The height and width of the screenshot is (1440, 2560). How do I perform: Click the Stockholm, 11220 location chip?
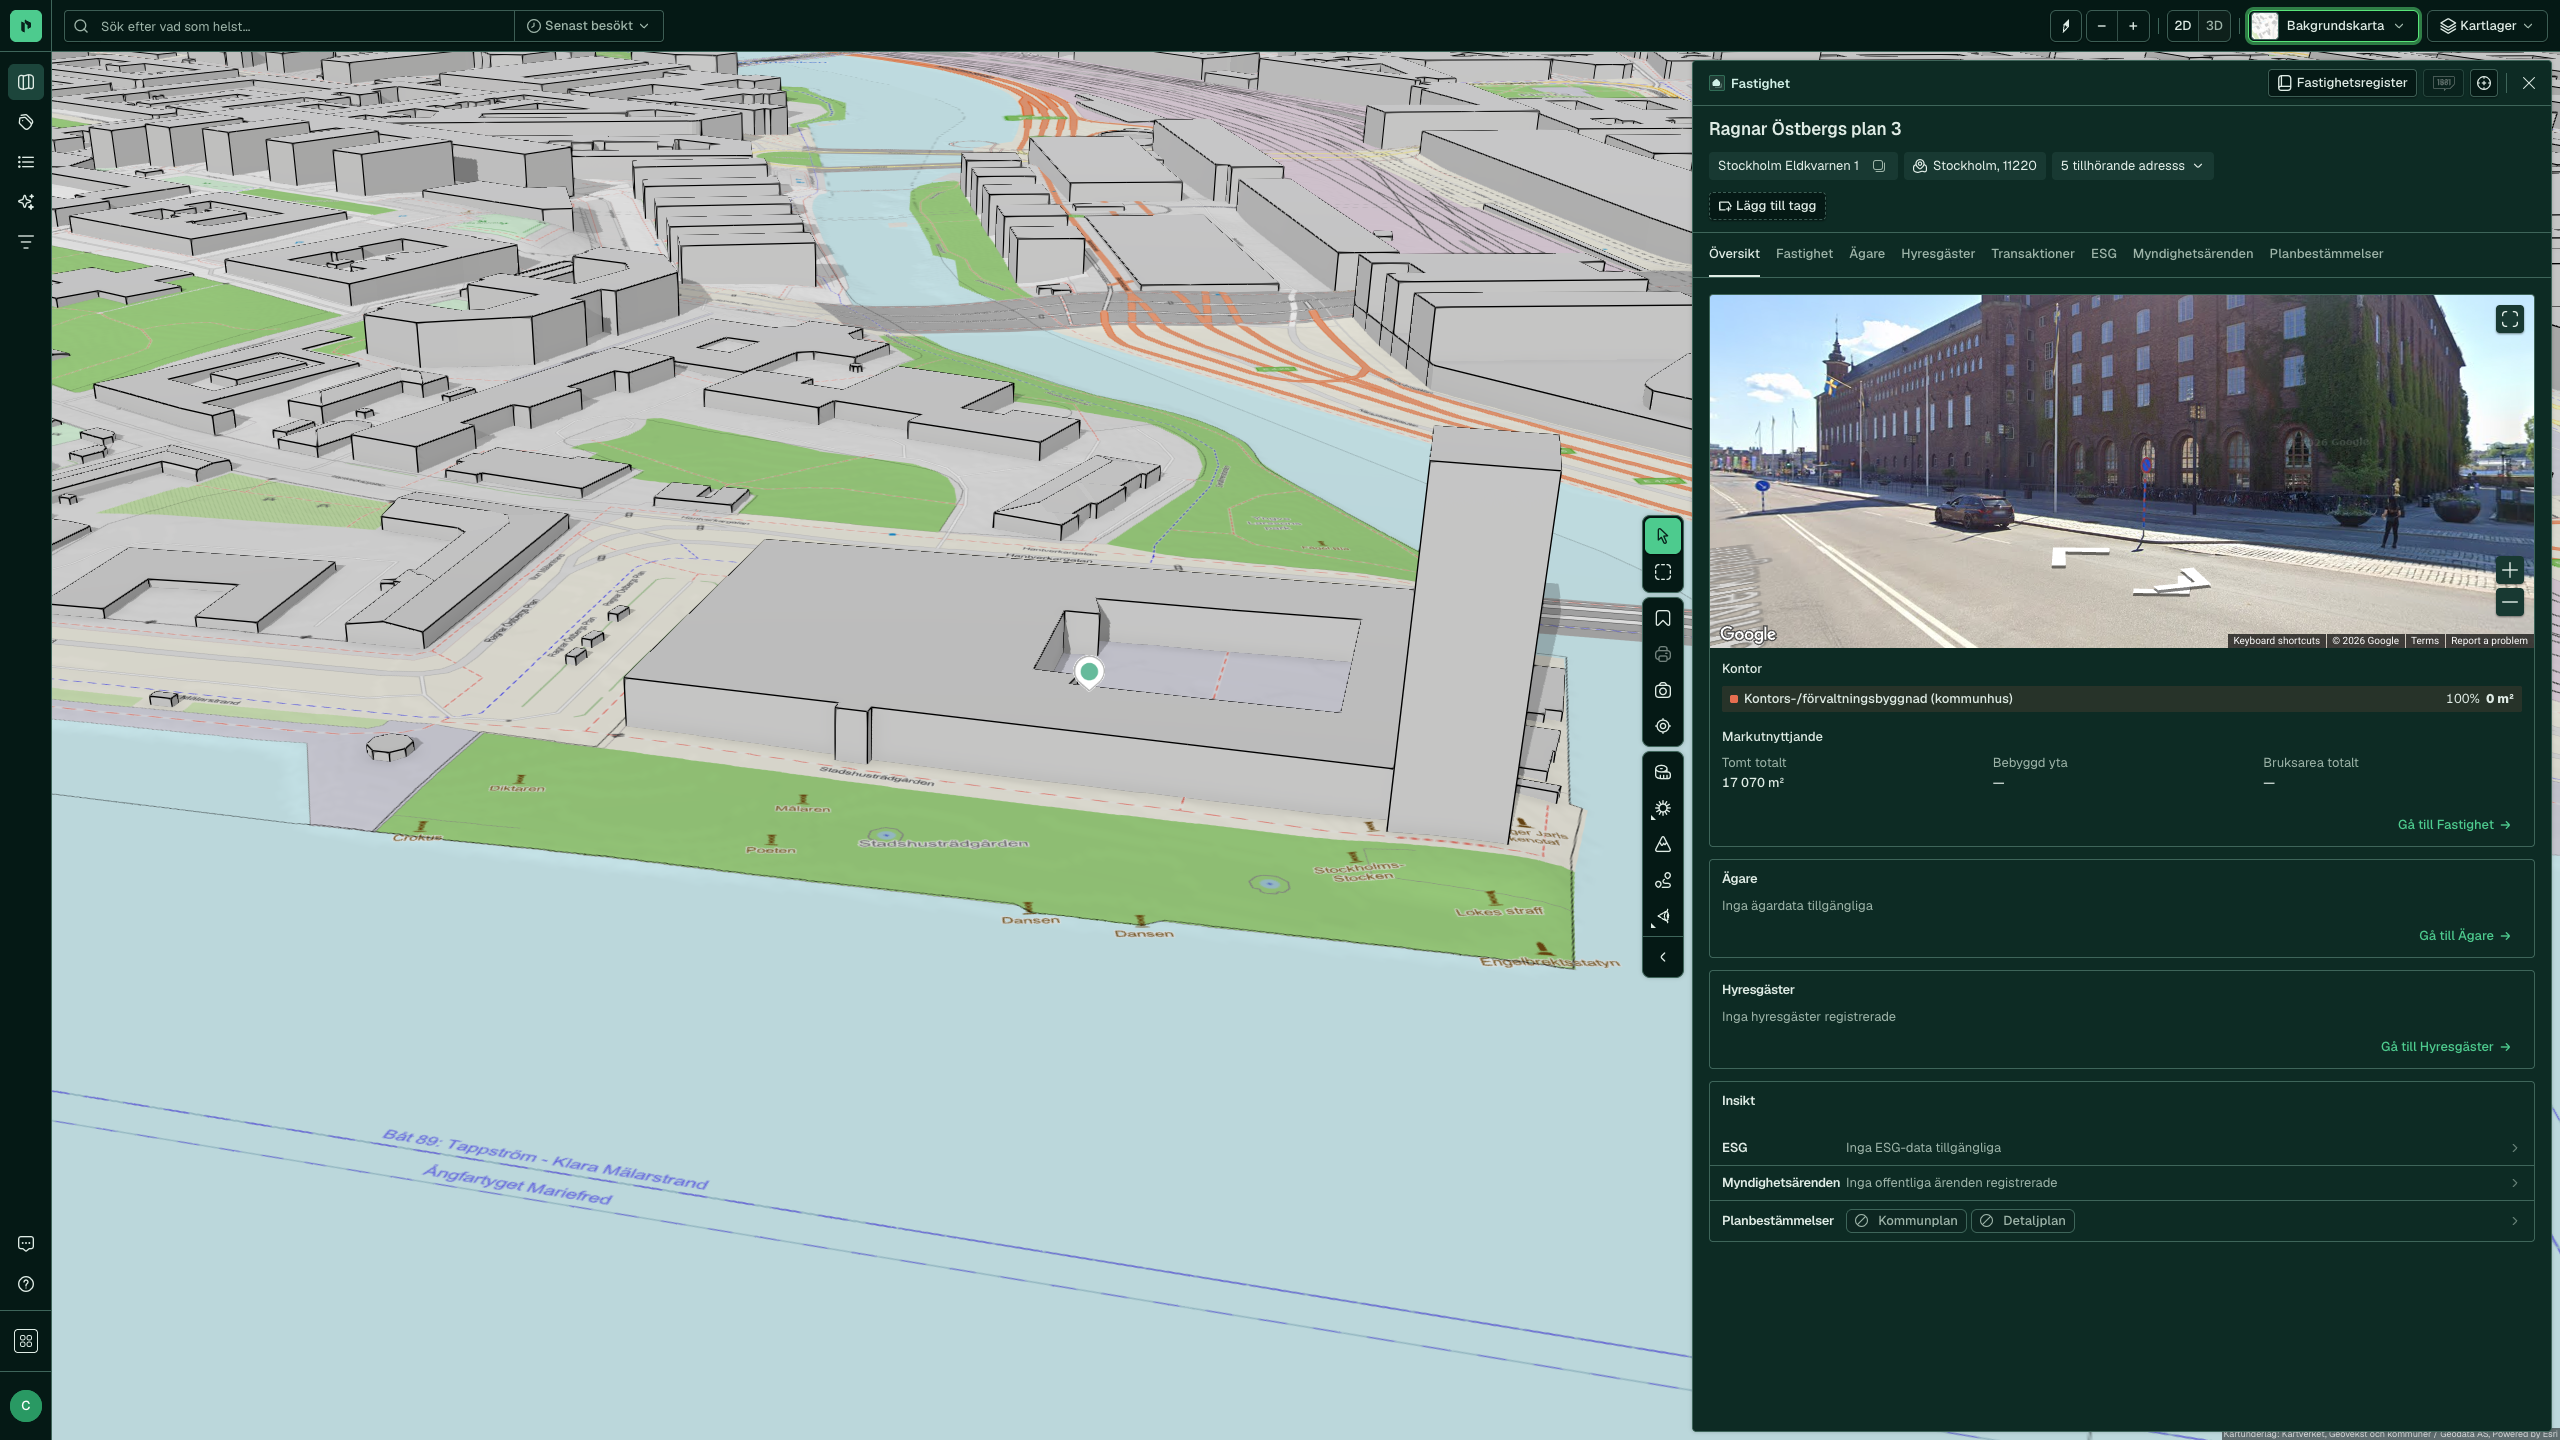pyautogui.click(x=1975, y=166)
